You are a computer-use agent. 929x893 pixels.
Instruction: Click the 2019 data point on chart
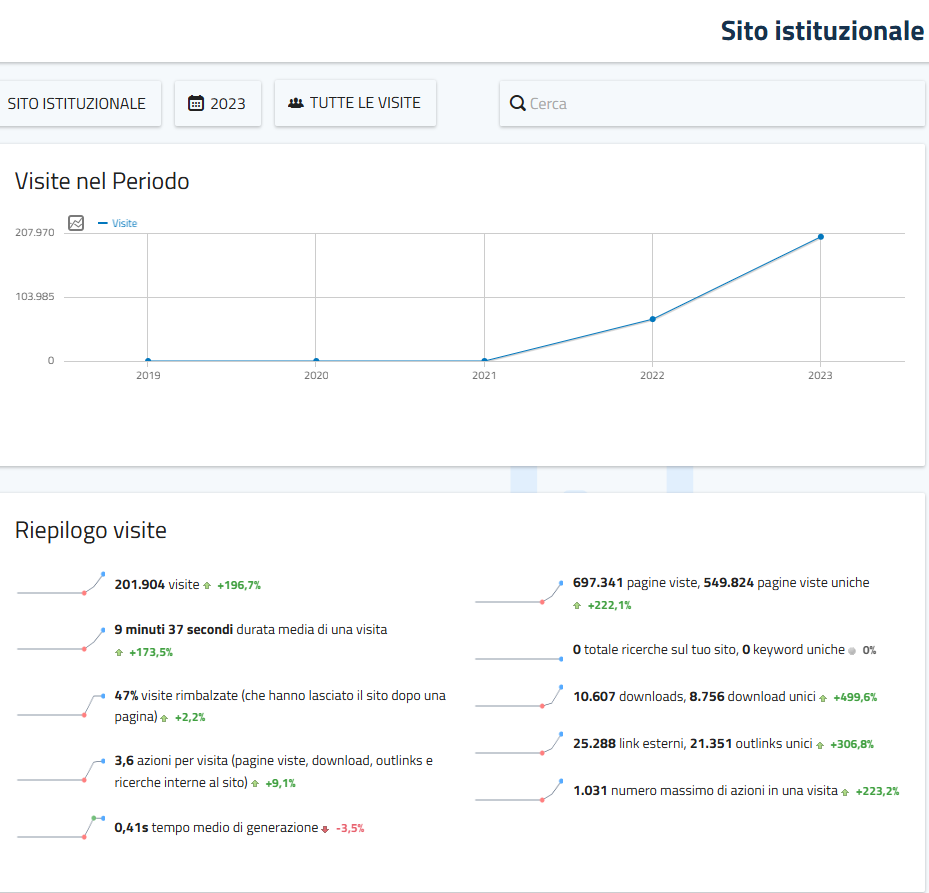(x=148, y=360)
